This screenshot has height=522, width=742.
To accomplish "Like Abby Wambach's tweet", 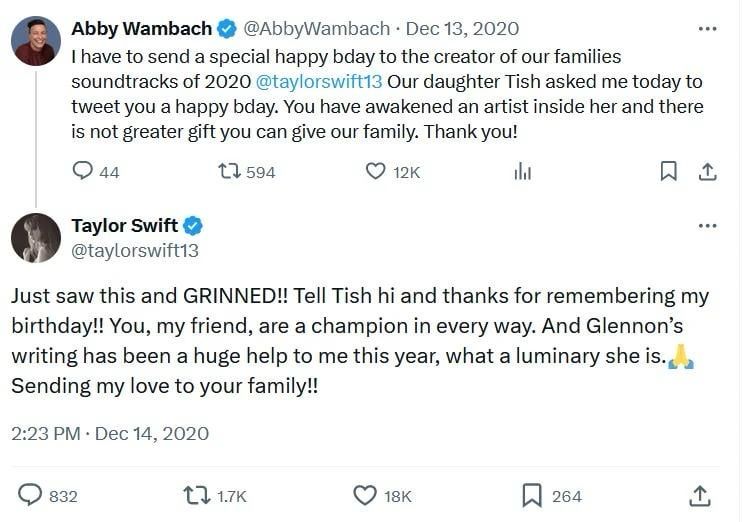I will pyautogui.click(x=375, y=172).
